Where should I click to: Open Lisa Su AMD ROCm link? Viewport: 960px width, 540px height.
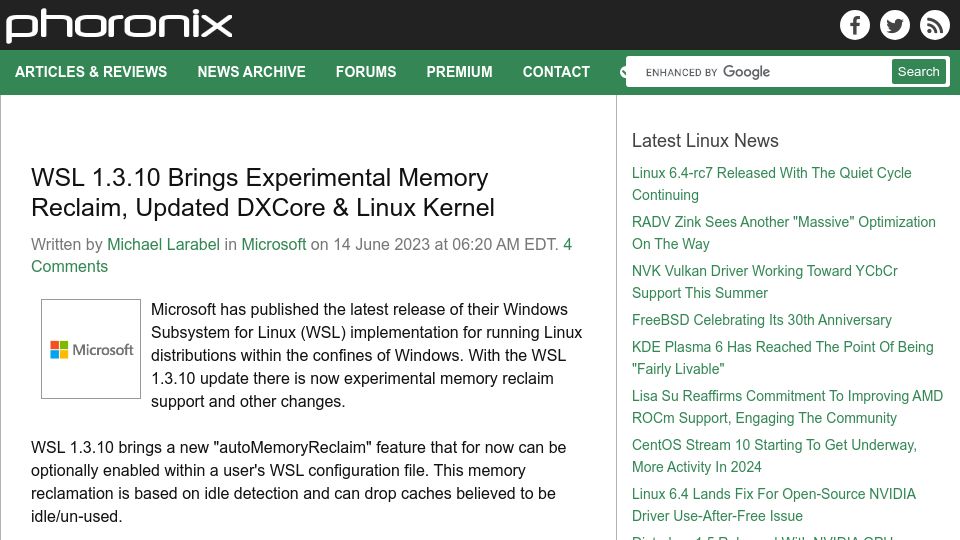[787, 407]
